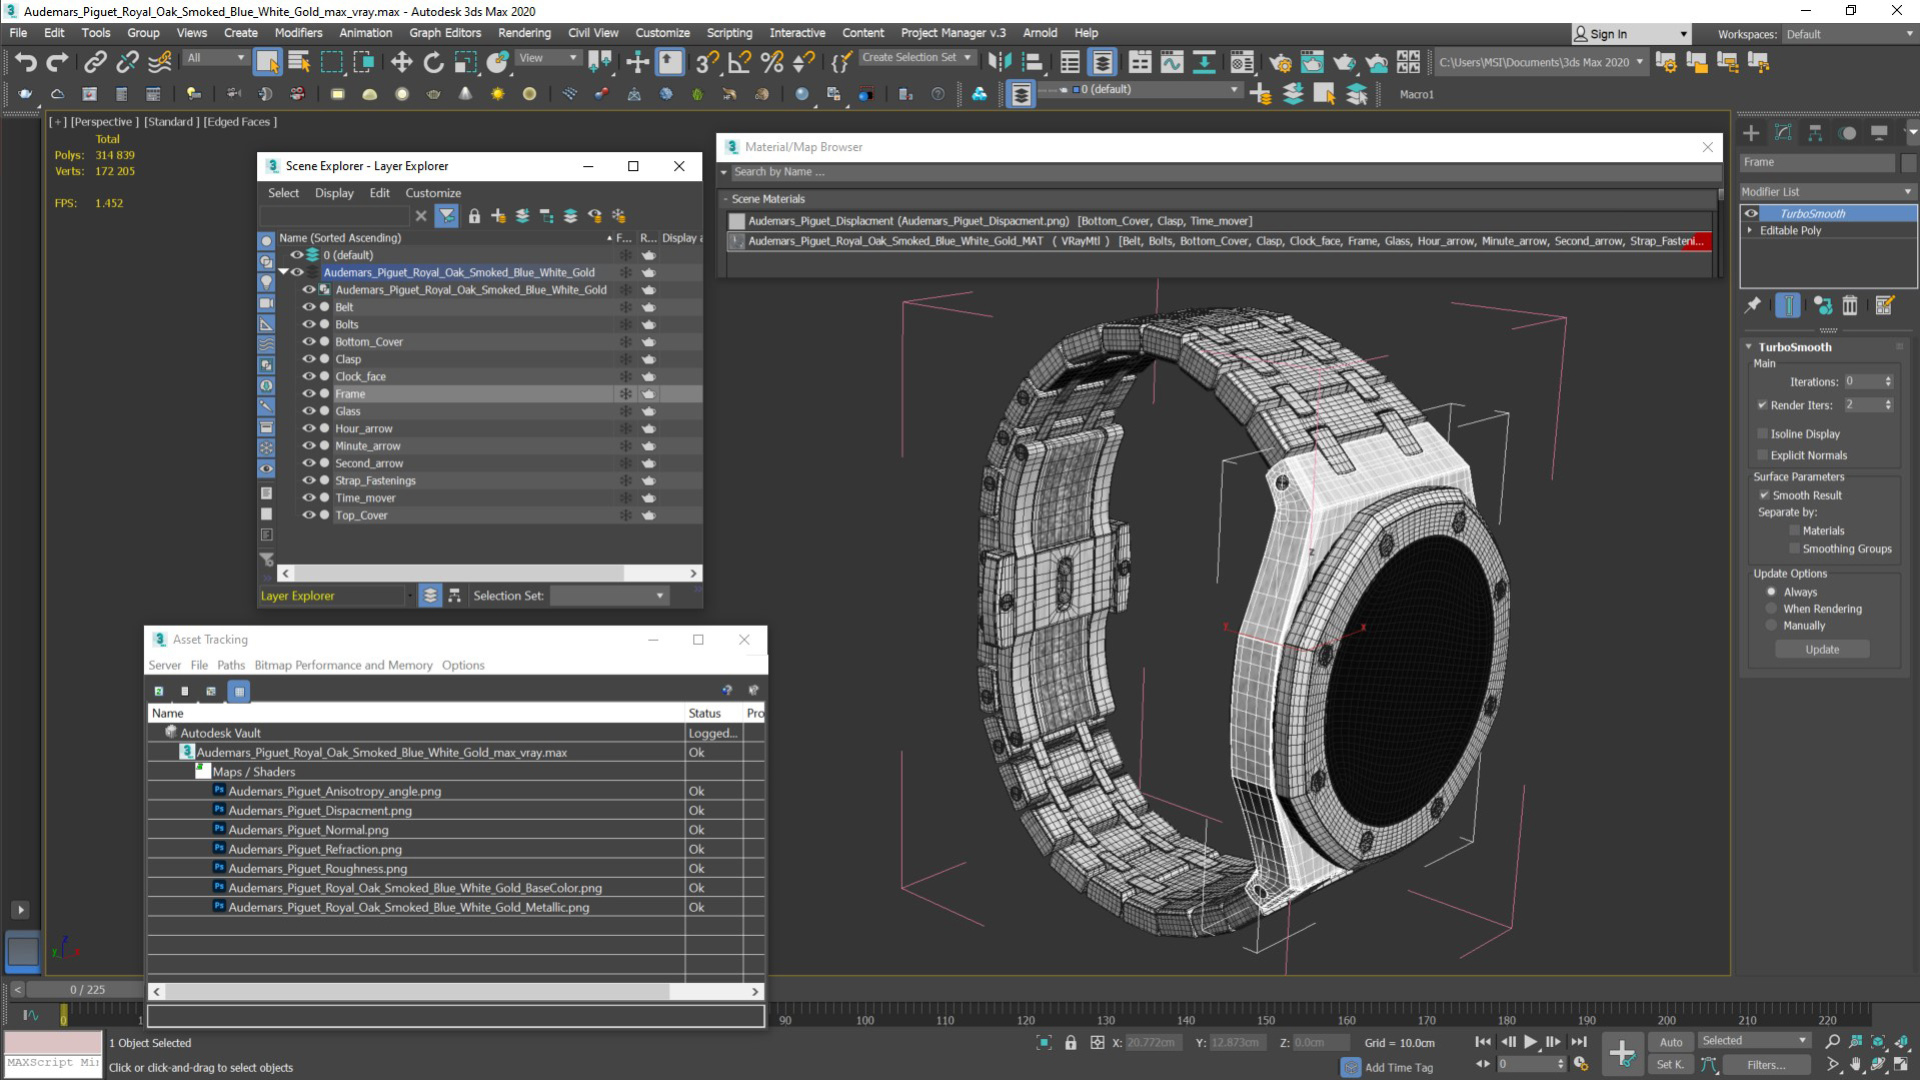Viewport: 1920px width, 1080px height.
Task: Open Render Setup icon
Action: 1280,62
